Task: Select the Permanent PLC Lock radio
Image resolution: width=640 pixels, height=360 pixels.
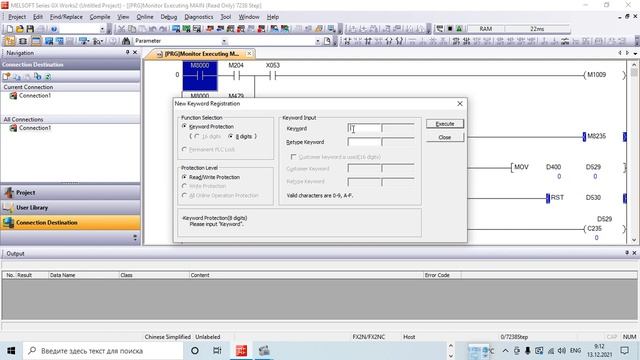Action: [184, 149]
